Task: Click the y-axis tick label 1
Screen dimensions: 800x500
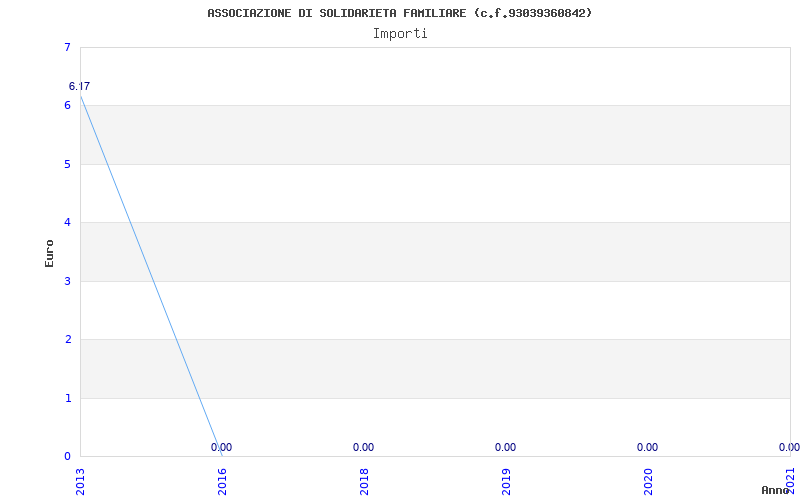Action: pos(67,398)
